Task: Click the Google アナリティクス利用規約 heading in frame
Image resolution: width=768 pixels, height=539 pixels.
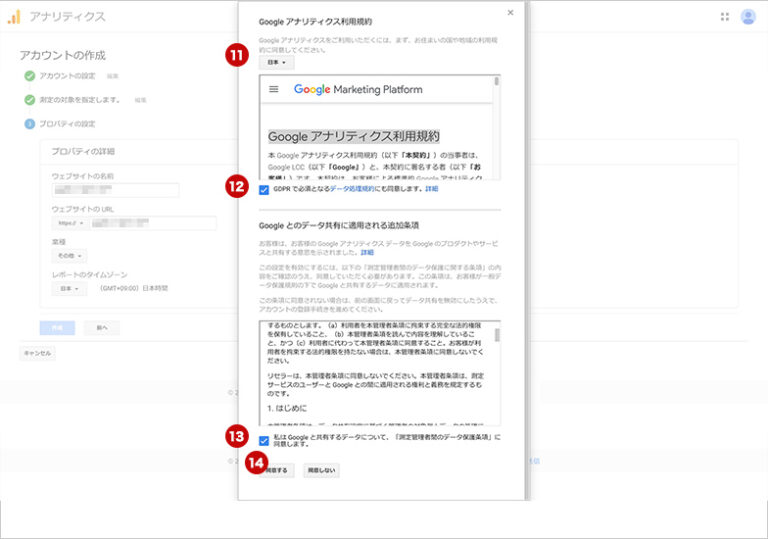Action: [x=354, y=136]
